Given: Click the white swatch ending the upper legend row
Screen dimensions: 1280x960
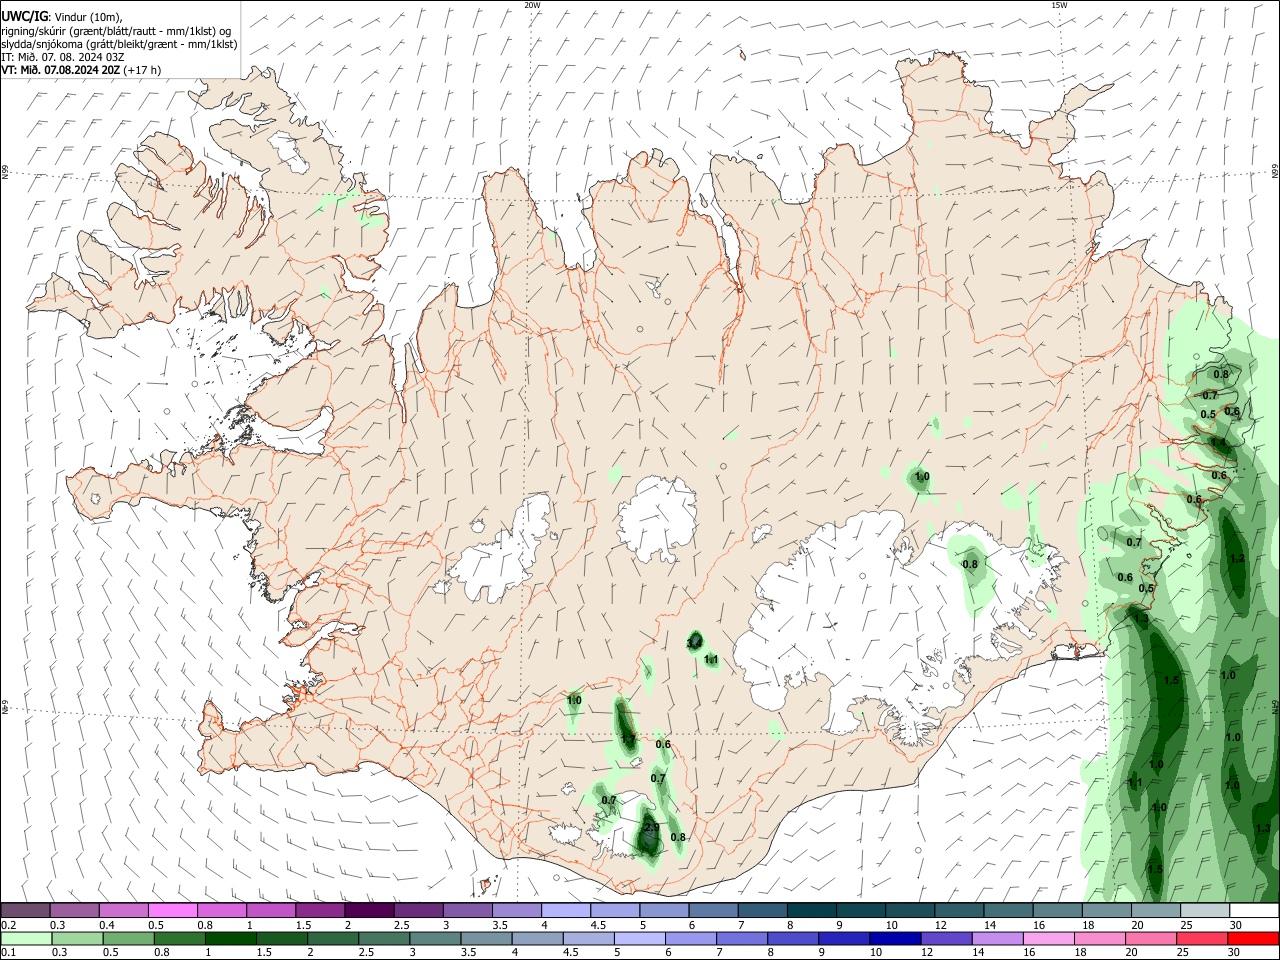Looking at the screenshot, I should pyautogui.click(x=1253, y=911).
